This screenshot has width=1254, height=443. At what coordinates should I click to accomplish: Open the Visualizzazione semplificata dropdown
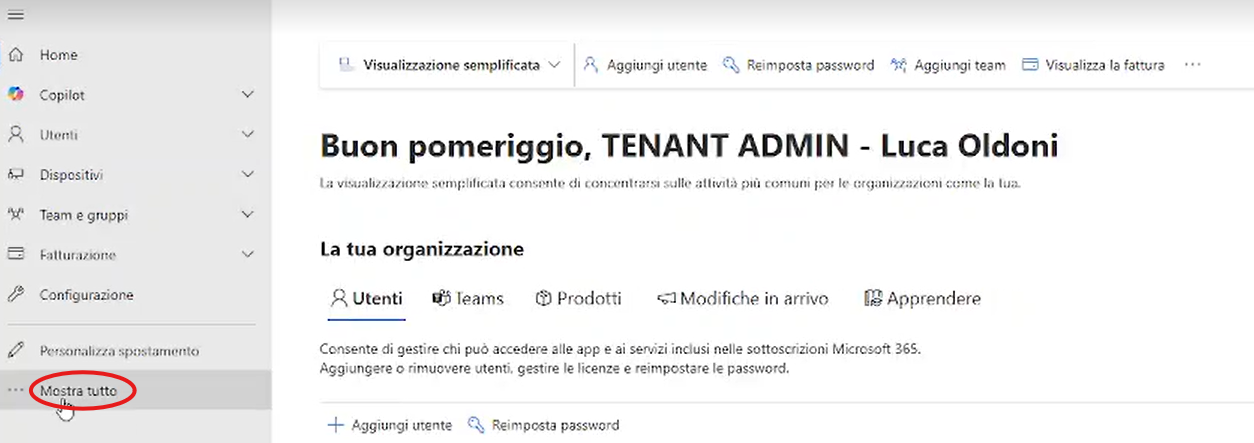click(449, 65)
